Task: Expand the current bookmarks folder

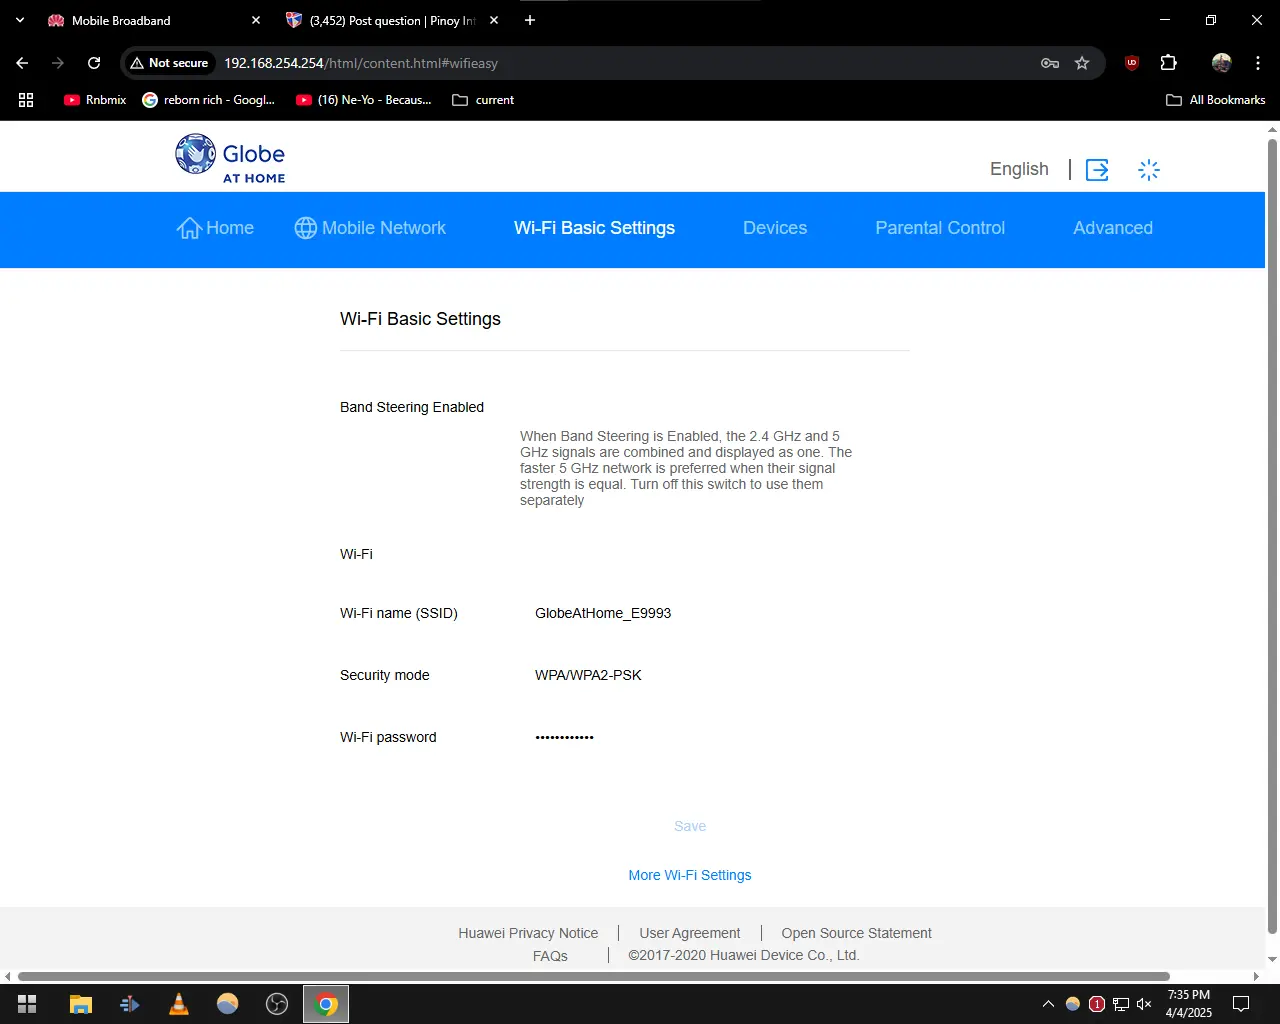Action: pos(483,100)
